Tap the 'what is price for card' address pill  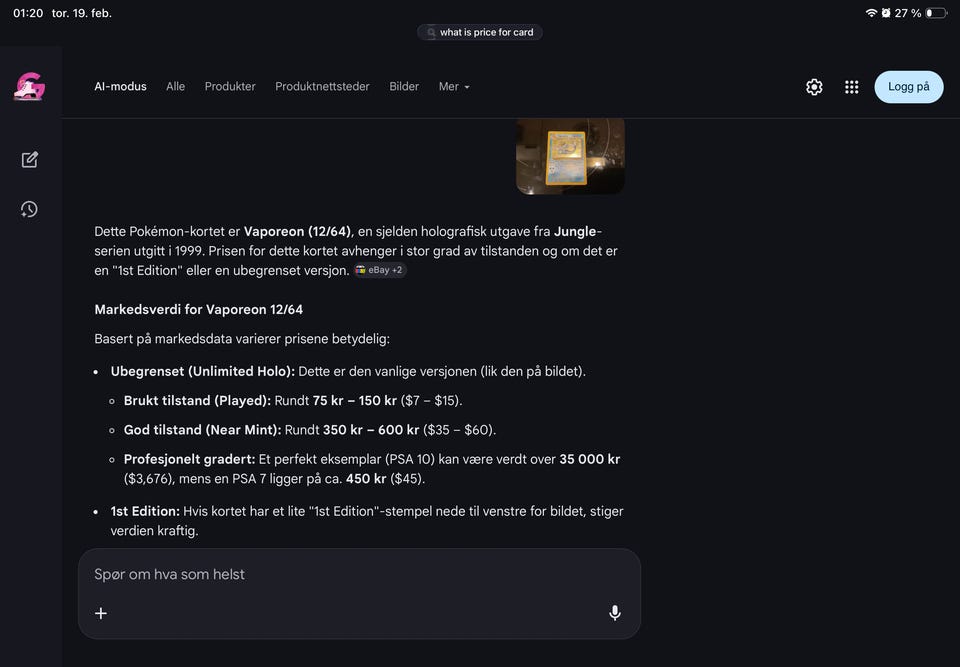tap(480, 32)
